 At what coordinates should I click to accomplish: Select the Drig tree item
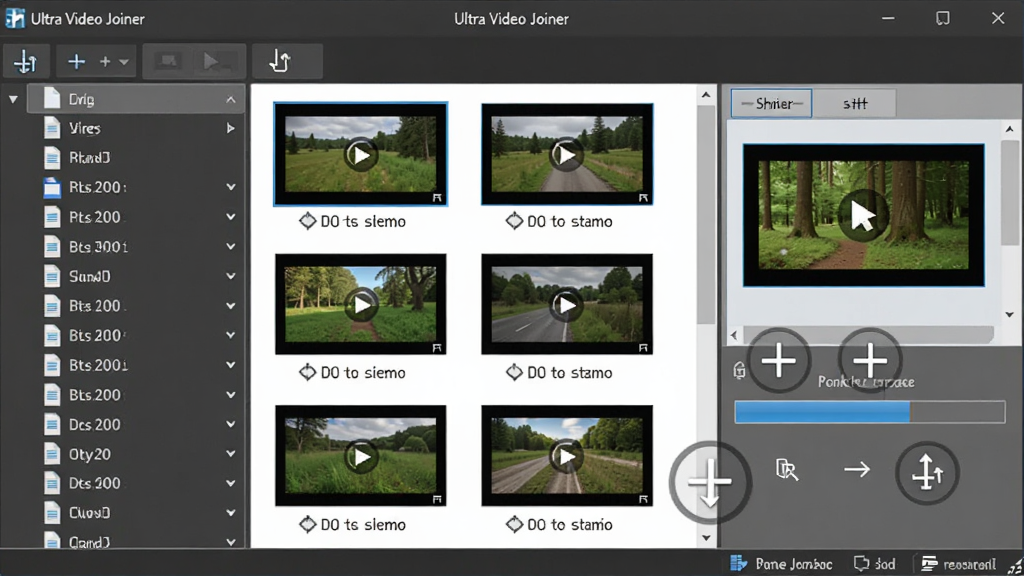(136, 99)
